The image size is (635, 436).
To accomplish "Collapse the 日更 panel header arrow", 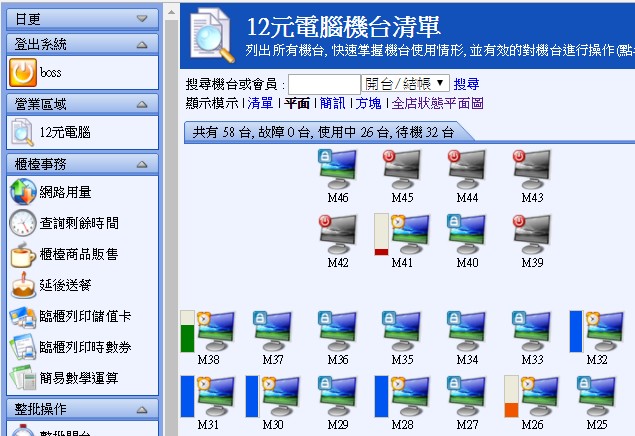I will (142, 19).
